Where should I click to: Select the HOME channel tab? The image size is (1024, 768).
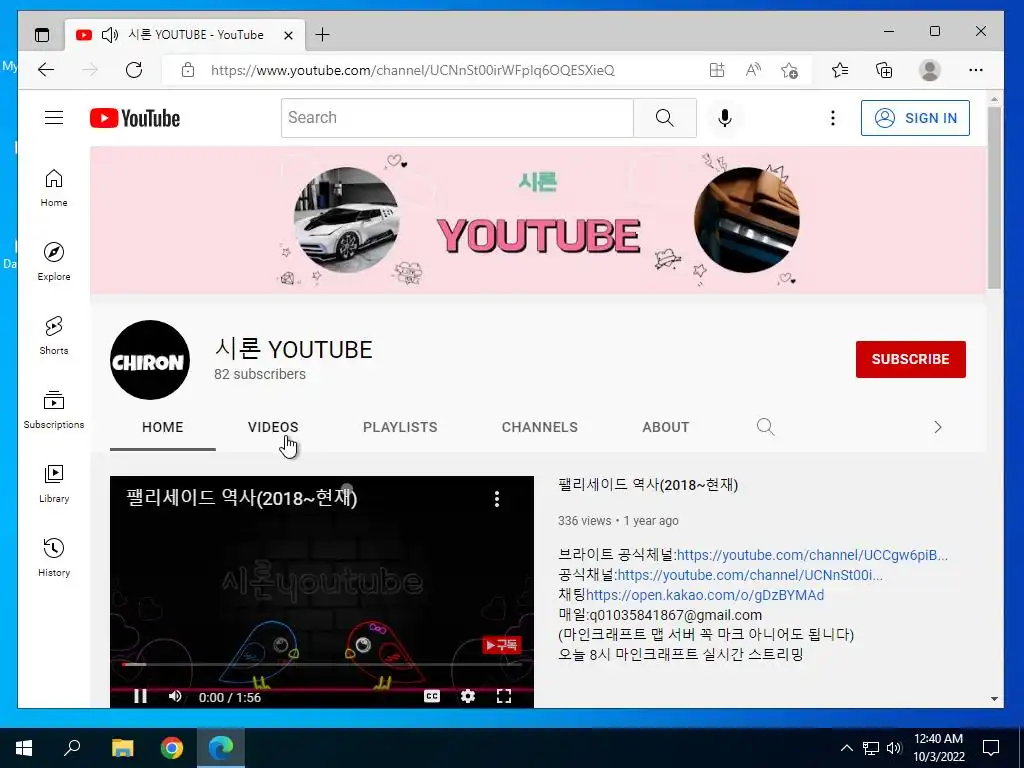coord(163,427)
